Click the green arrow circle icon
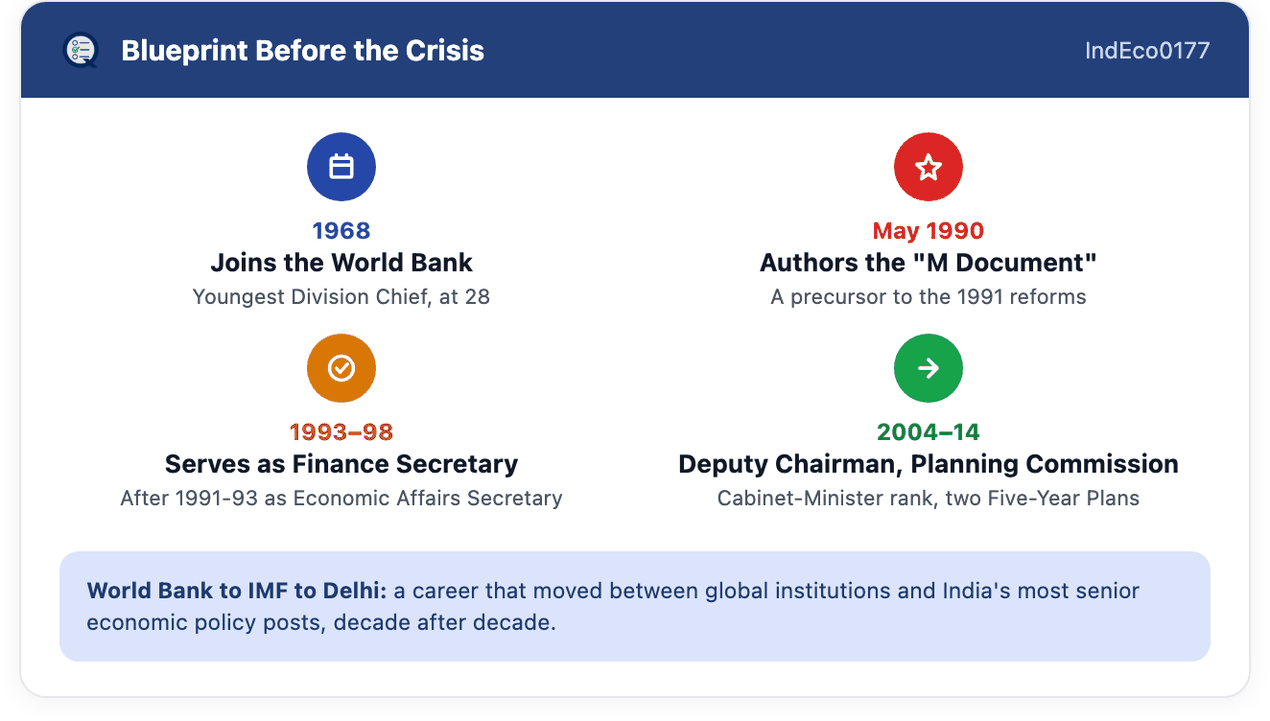The width and height of the screenshot is (1270, 721). click(928, 369)
